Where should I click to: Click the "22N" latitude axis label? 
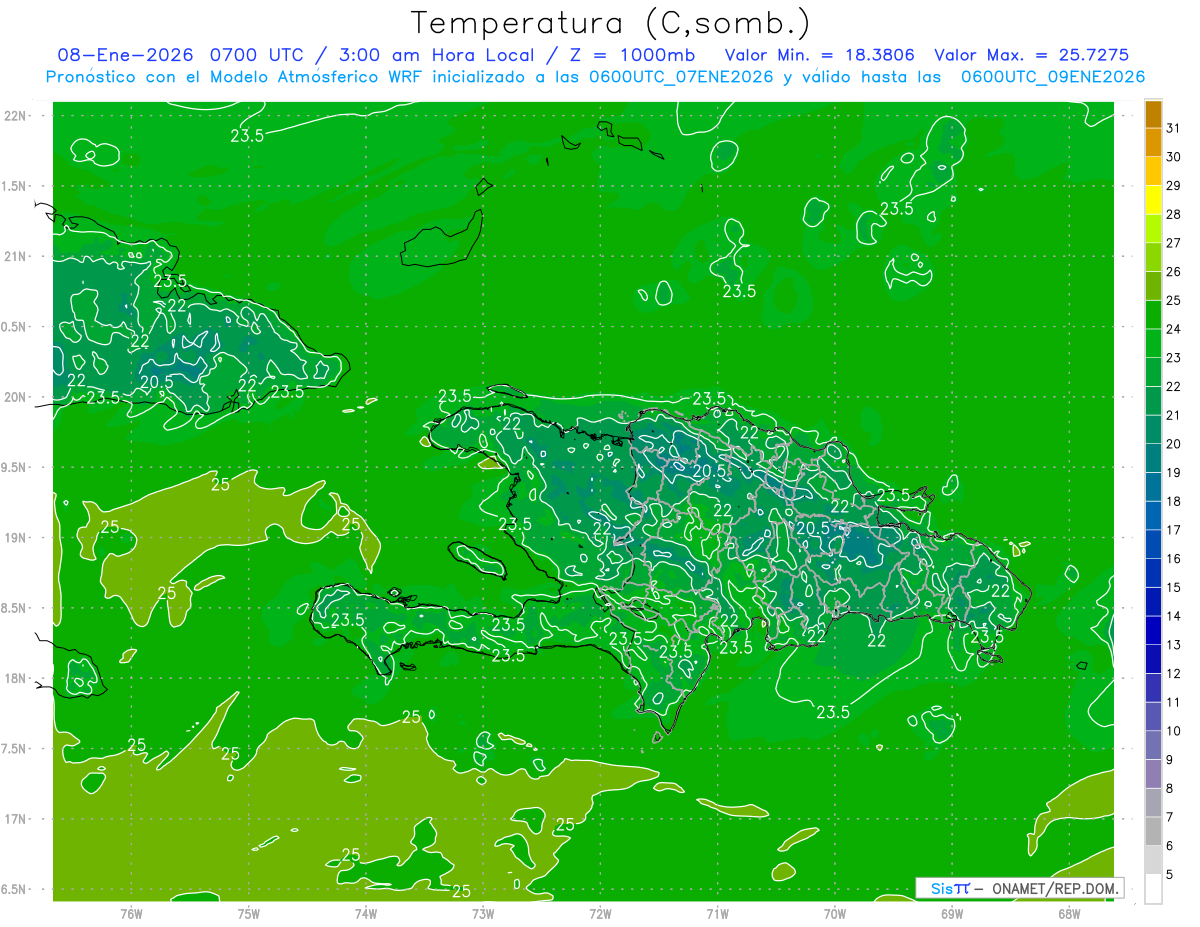click(x=17, y=116)
